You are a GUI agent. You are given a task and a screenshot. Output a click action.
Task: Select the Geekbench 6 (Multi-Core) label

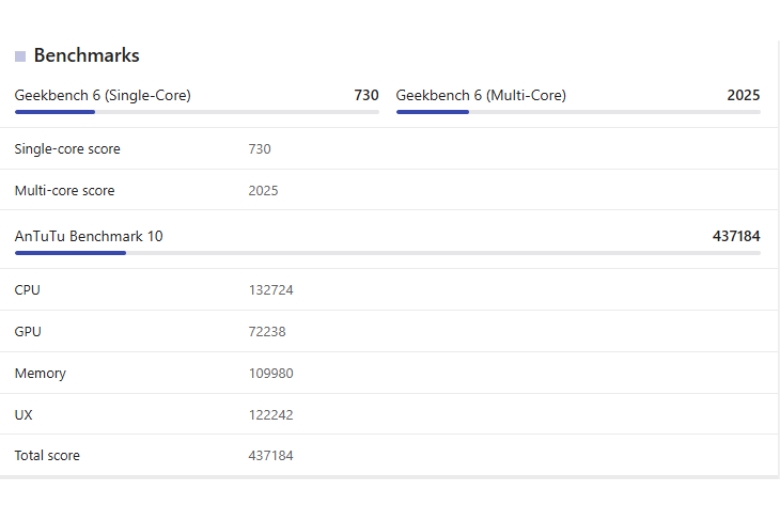click(481, 95)
